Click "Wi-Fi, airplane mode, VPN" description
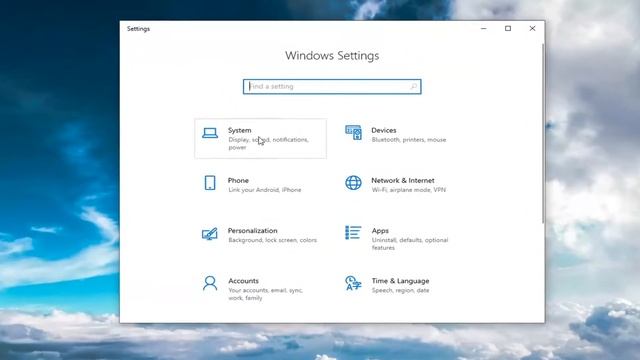 coord(409,190)
